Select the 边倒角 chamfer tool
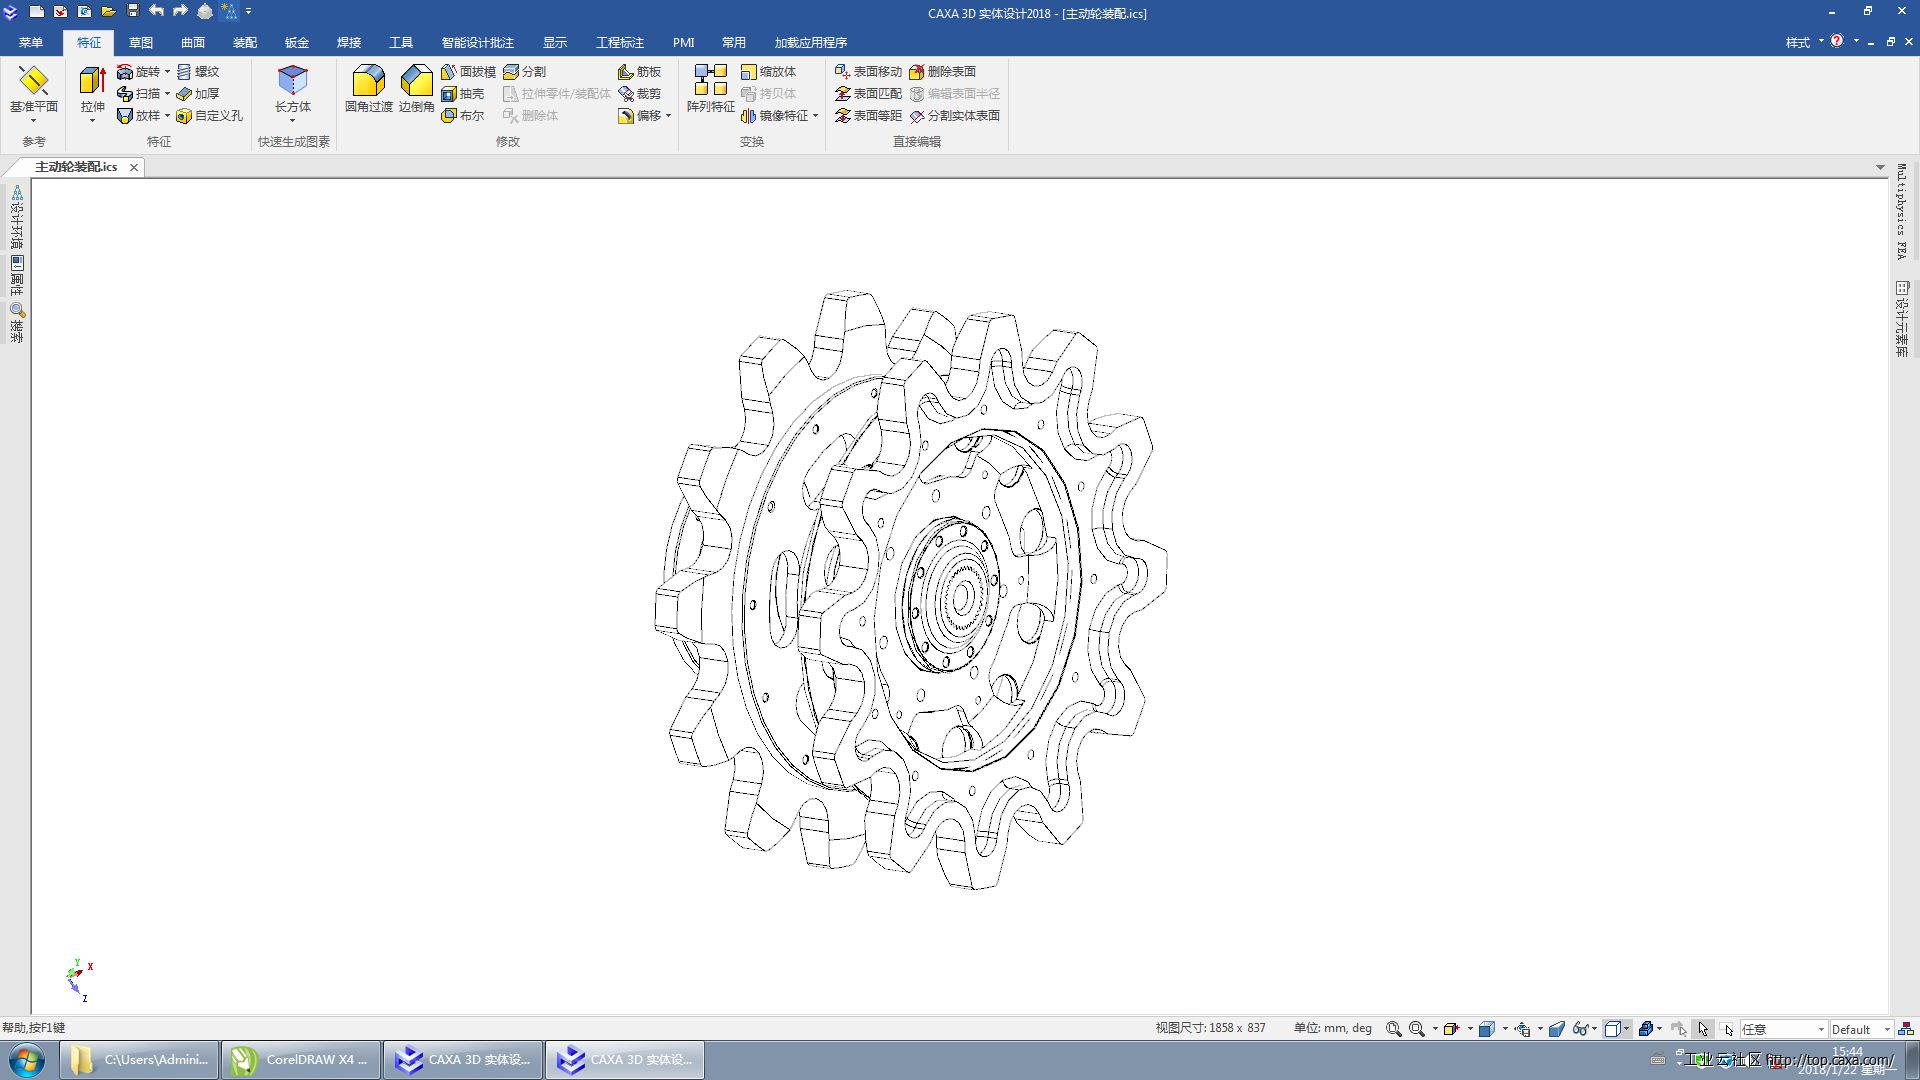Viewport: 1920px width, 1080px height. [x=416, y=82]
